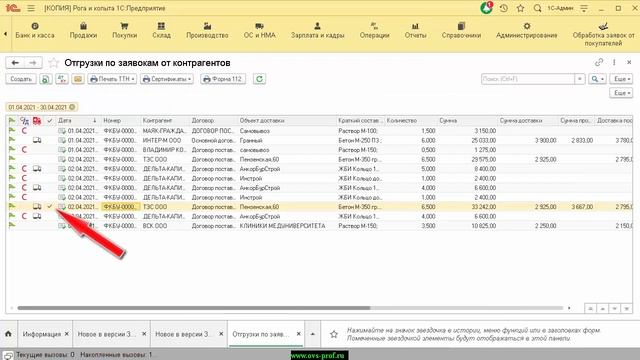Open the Печать ТТН dropdown
The height and width of the screenshot is (360, 640).
click(x=112, y=79)
